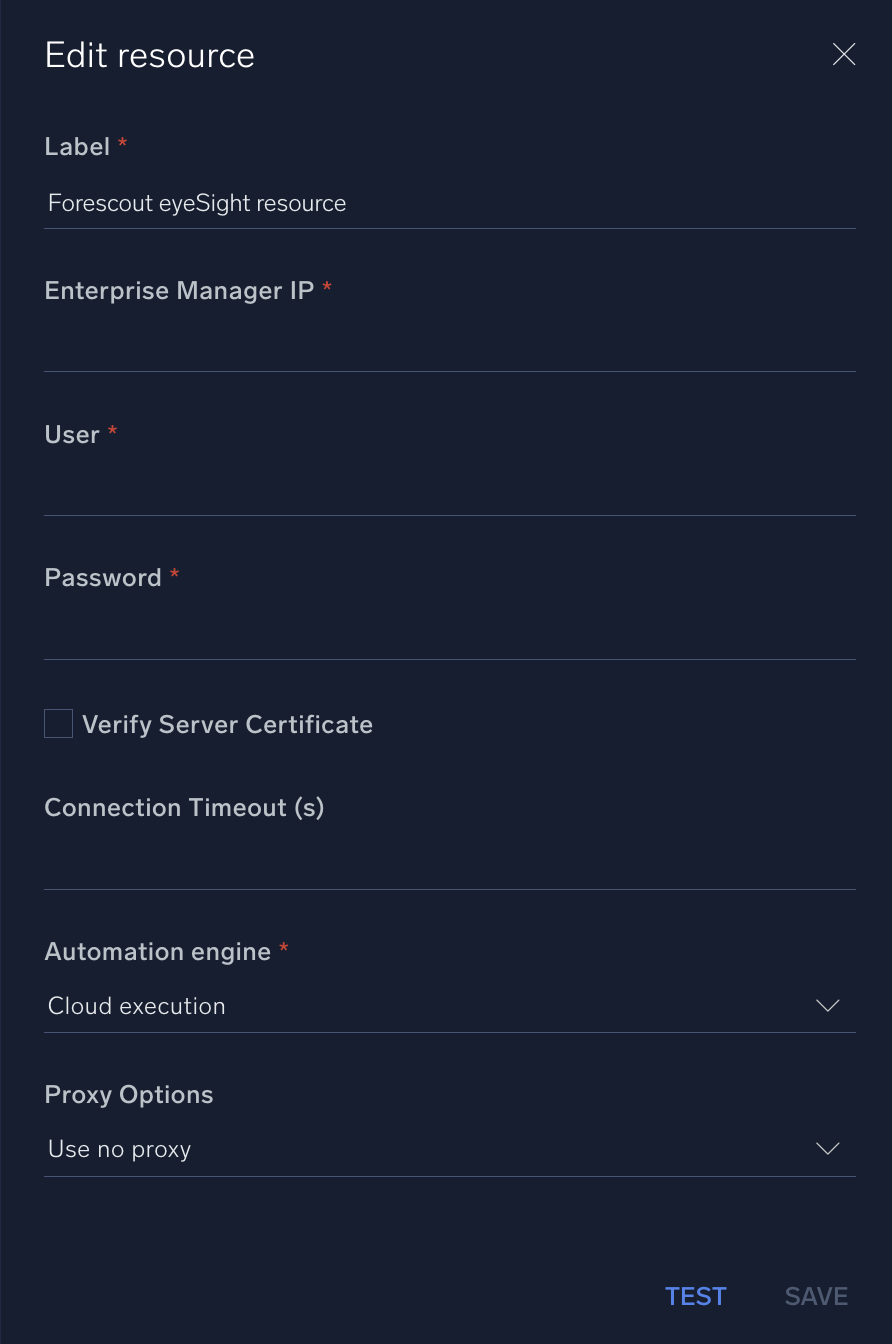Open the Automation engine Cloud execution dropdown
Screen dimensions: 892x1344
click(430, 1006)
